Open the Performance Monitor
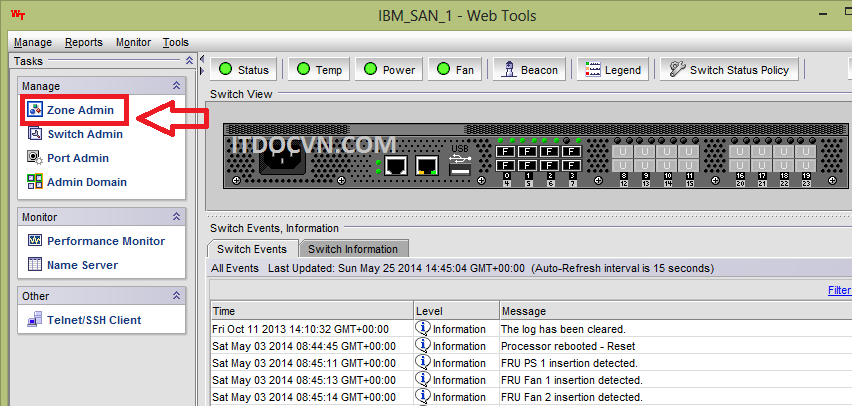This screenshot has height=406, width=852. [105, 241]
